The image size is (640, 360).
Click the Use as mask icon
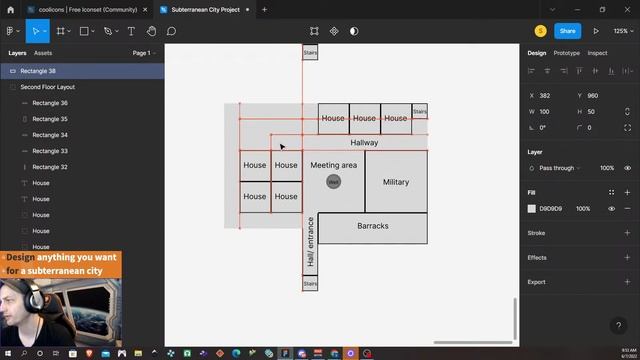(354, 31)
